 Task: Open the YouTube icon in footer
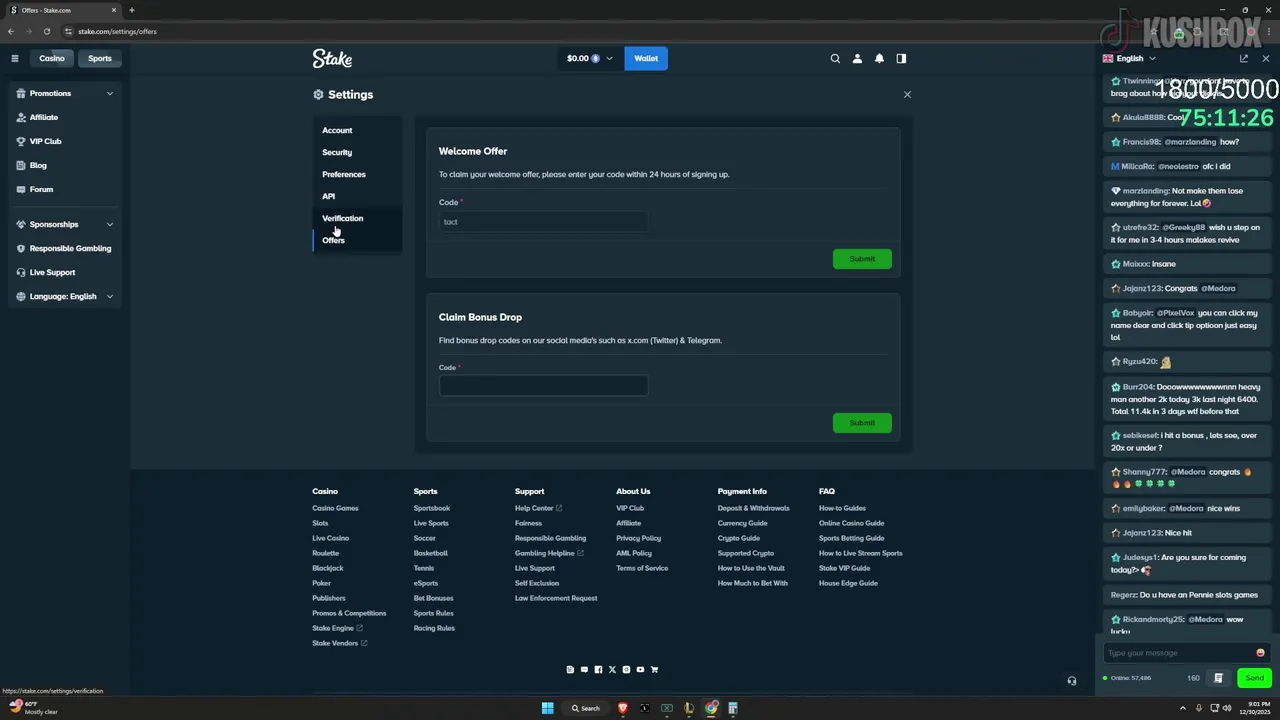click(x=640, y=670)
